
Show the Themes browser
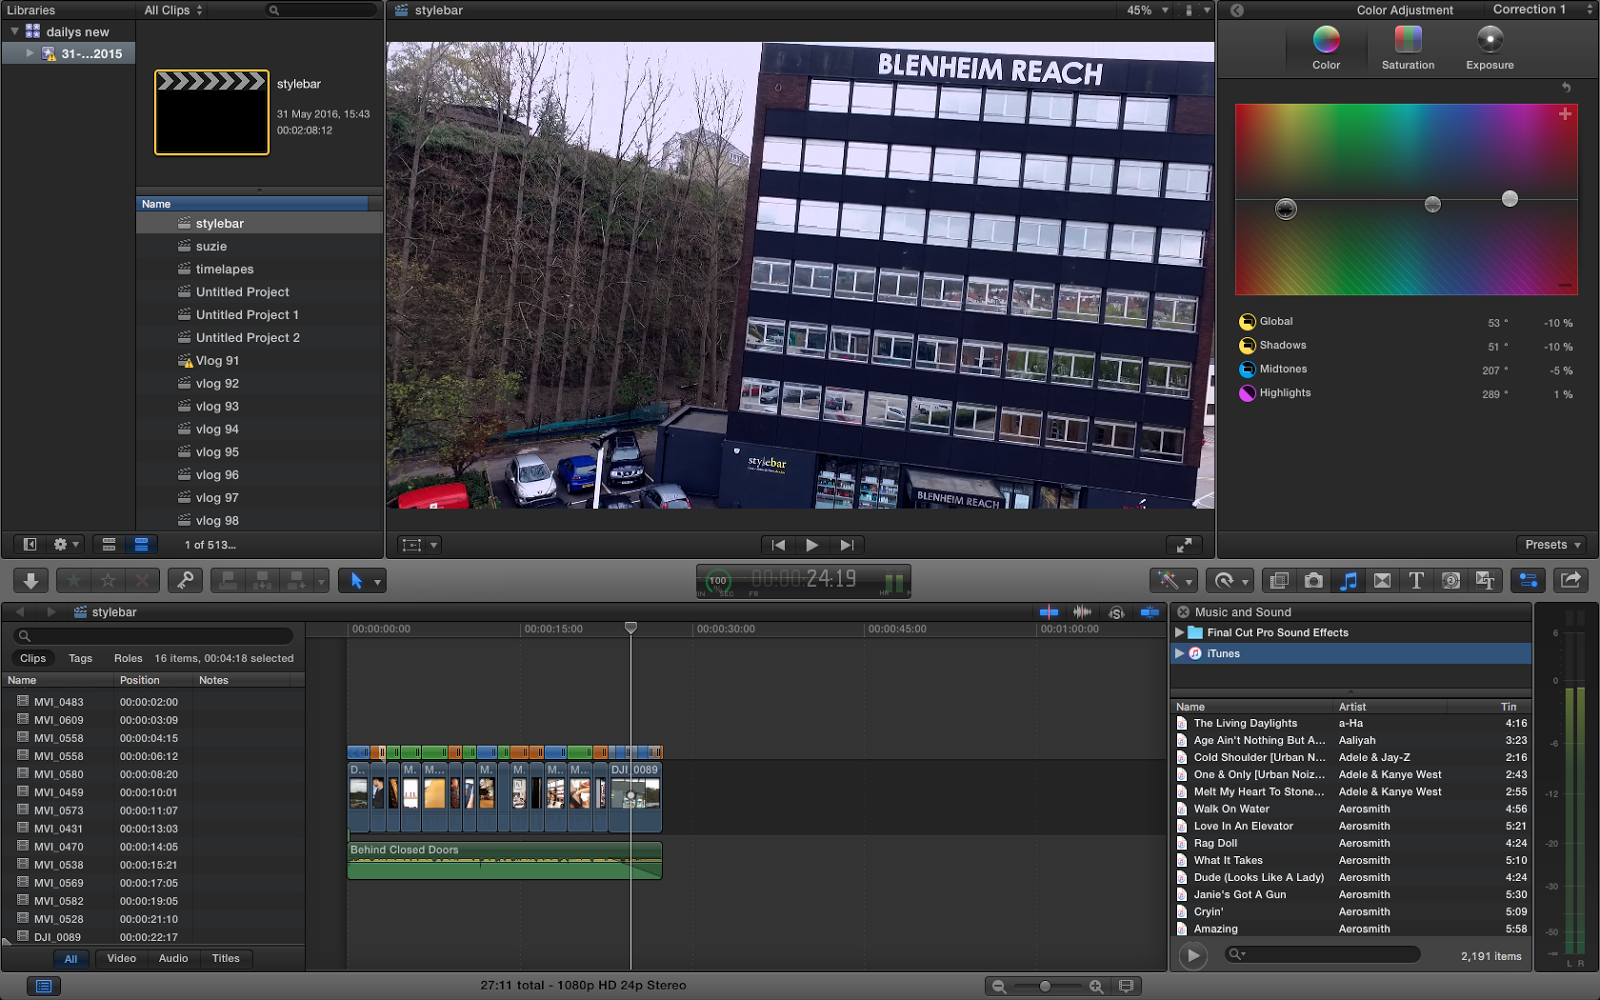point(1485,581)
